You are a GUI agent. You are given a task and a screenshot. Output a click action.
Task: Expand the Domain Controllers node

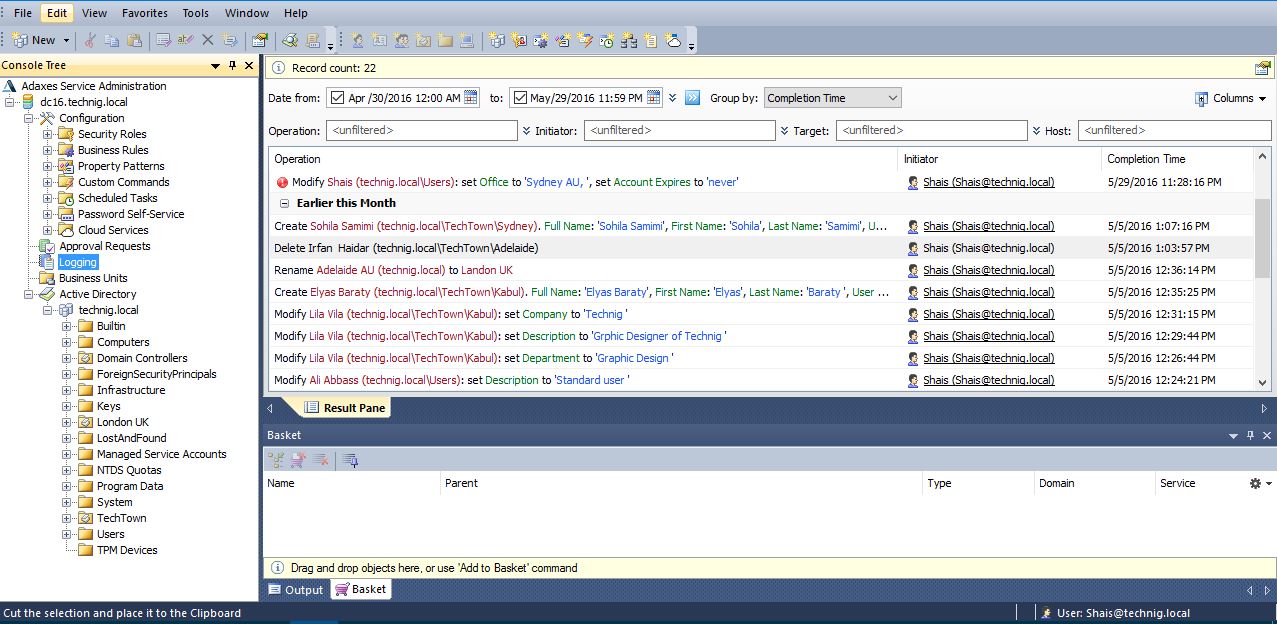(67, 358)
